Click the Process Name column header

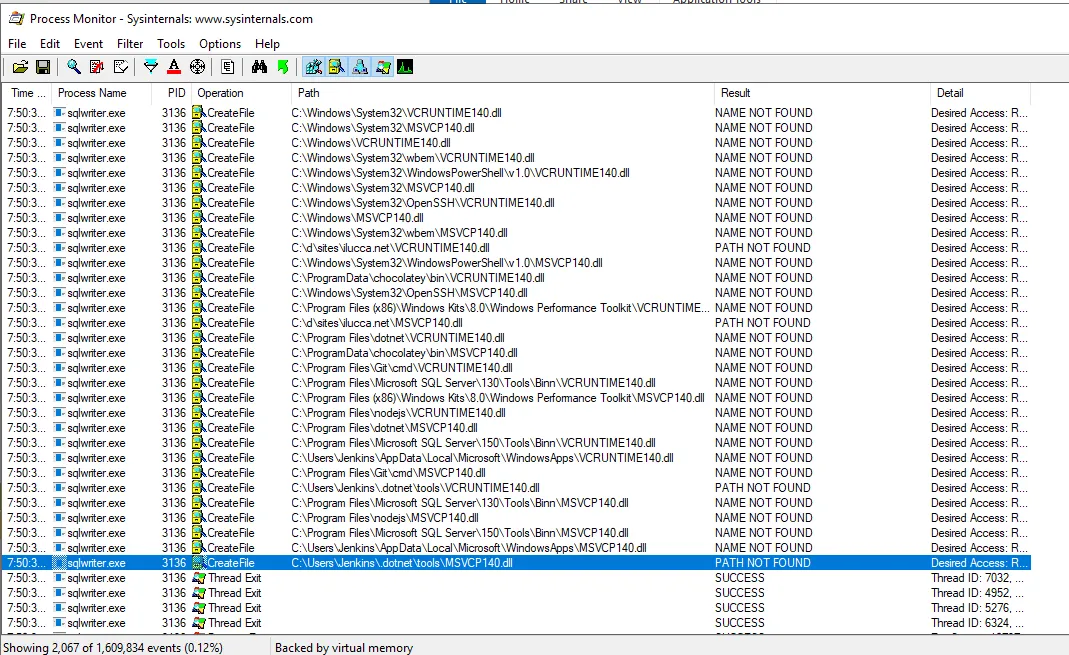point(101,93)
